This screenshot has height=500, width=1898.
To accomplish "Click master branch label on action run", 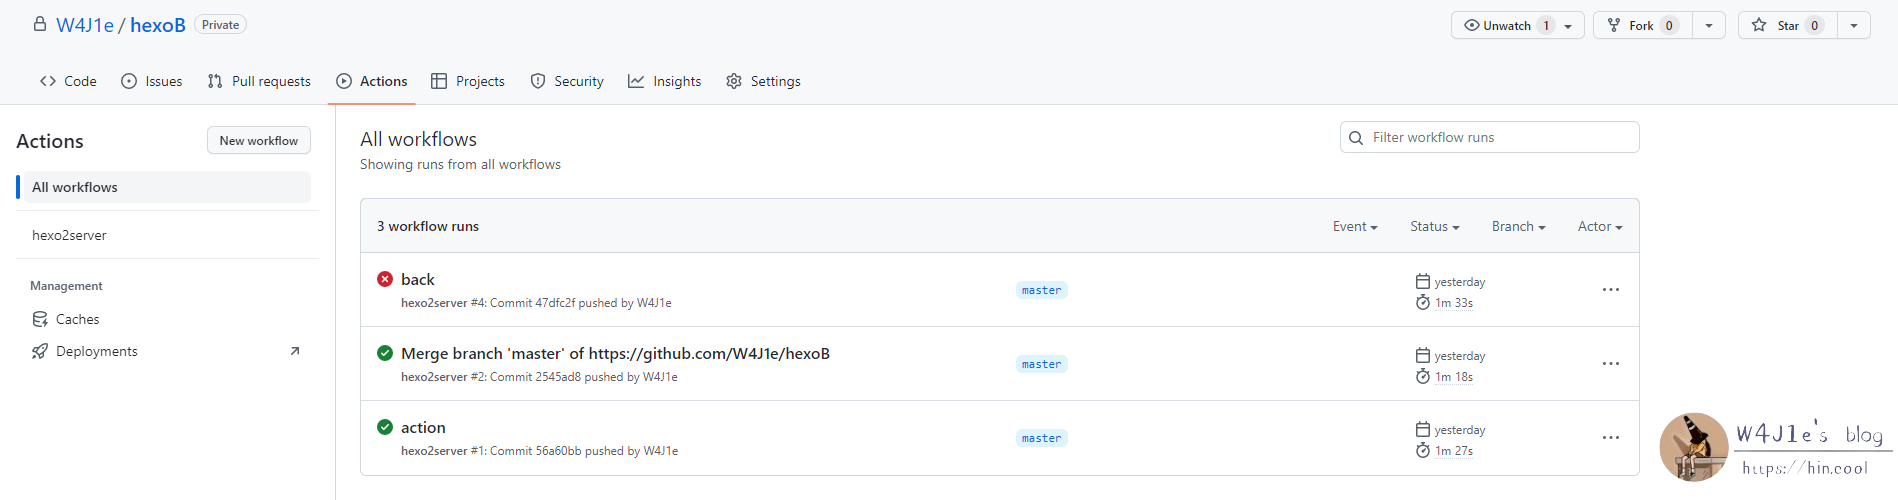I will pyautogui.click(x=1041, y=438).
